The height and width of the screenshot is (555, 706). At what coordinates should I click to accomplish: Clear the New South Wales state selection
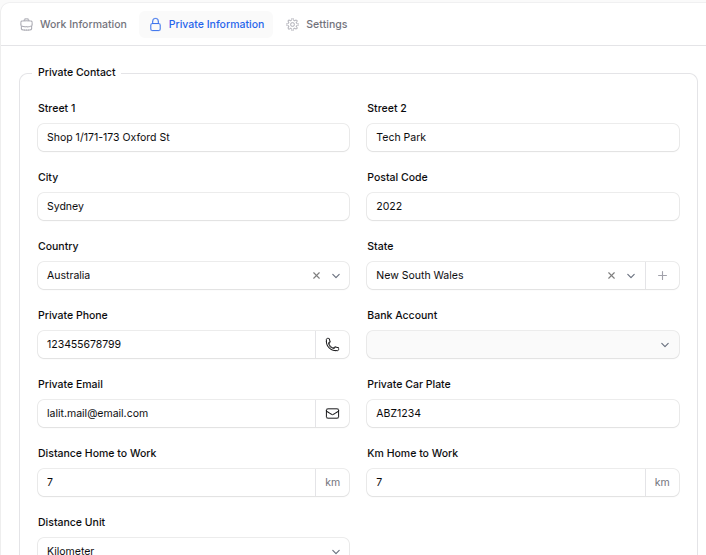[611, 276]
